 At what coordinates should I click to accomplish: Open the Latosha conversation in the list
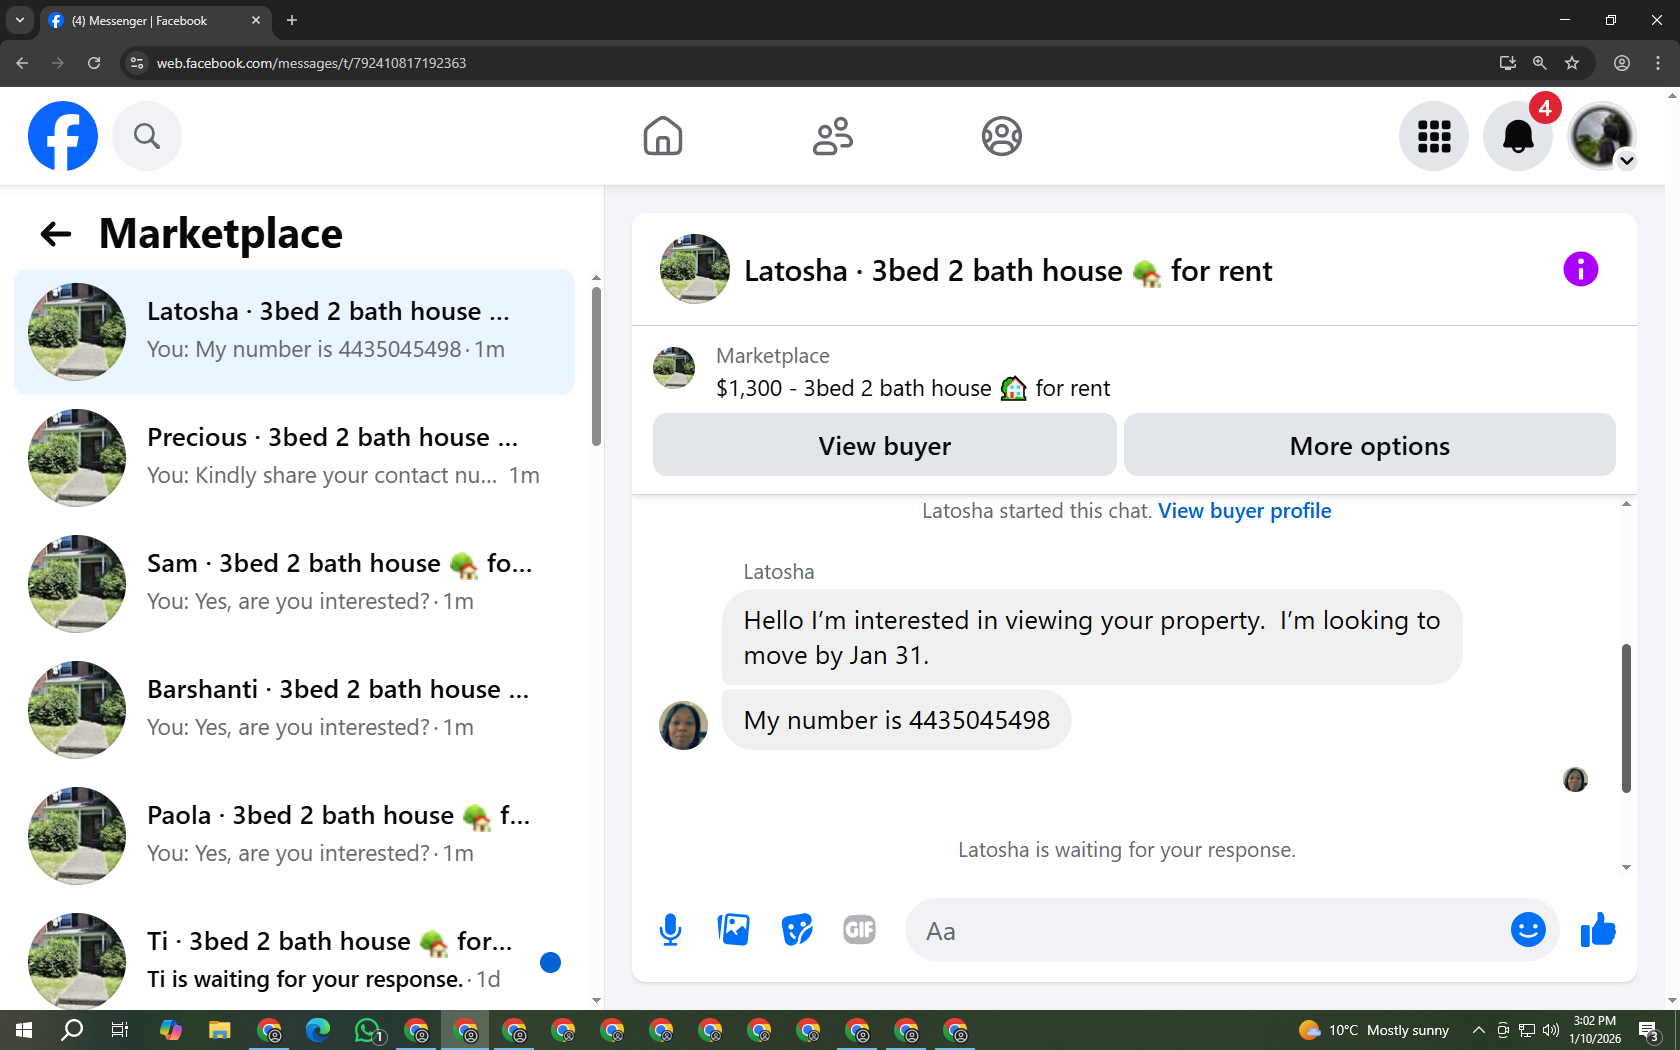tap(294, 332)
